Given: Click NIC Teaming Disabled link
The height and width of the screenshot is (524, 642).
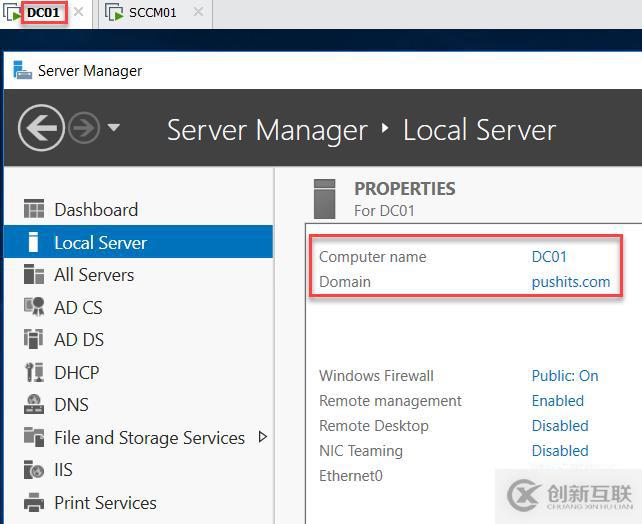Looking at the screenshot, I should tap(560, 450).
